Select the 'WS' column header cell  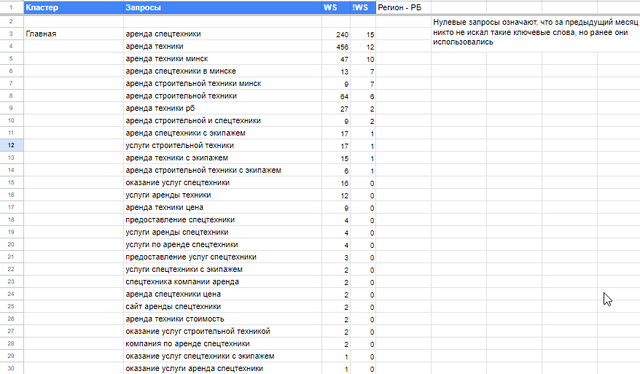click(x=336, y=7)
